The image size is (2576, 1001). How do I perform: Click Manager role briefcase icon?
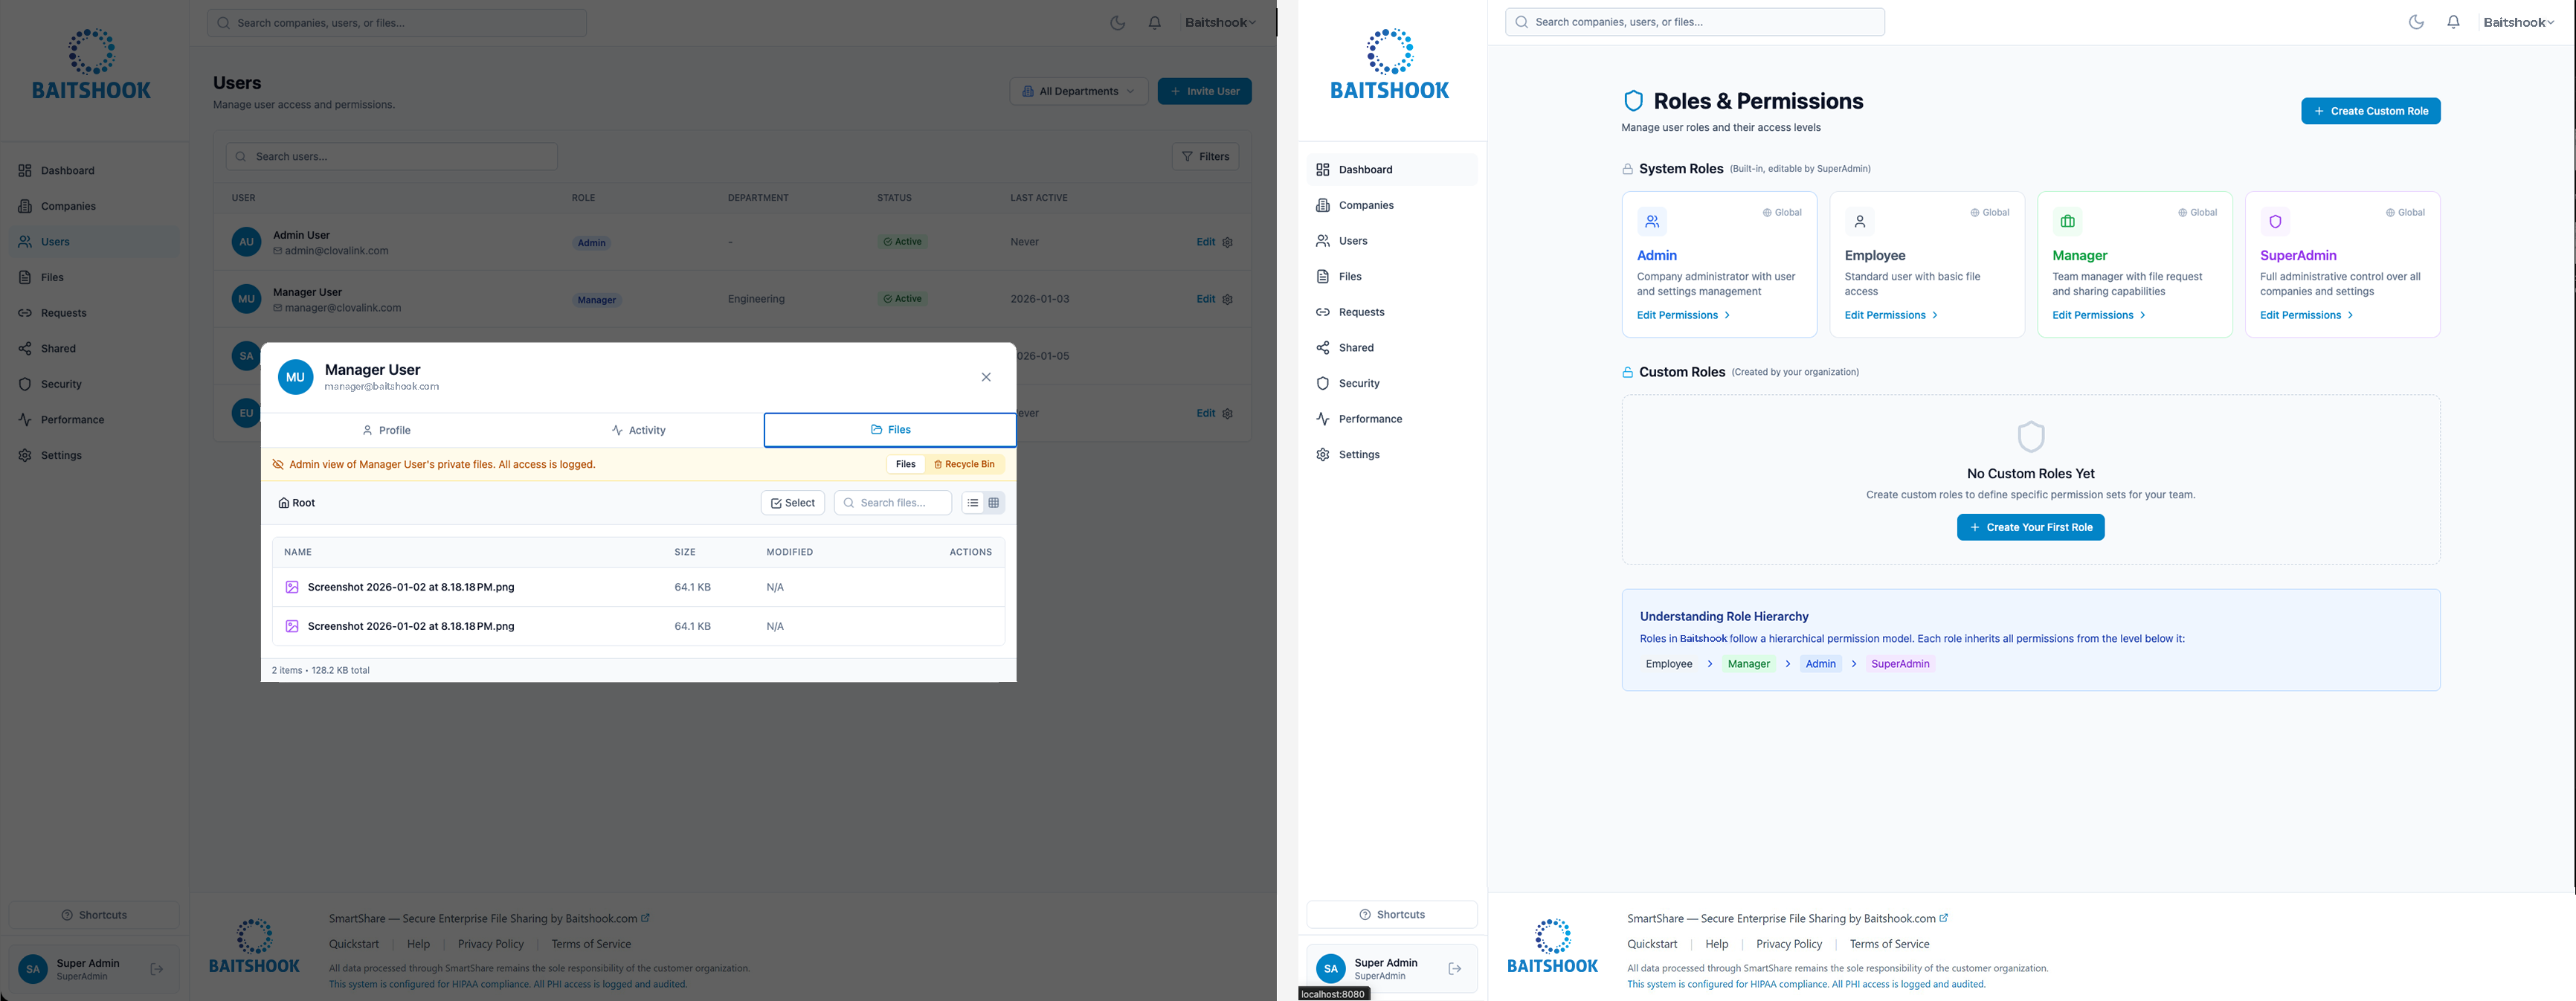point(2067,222)
